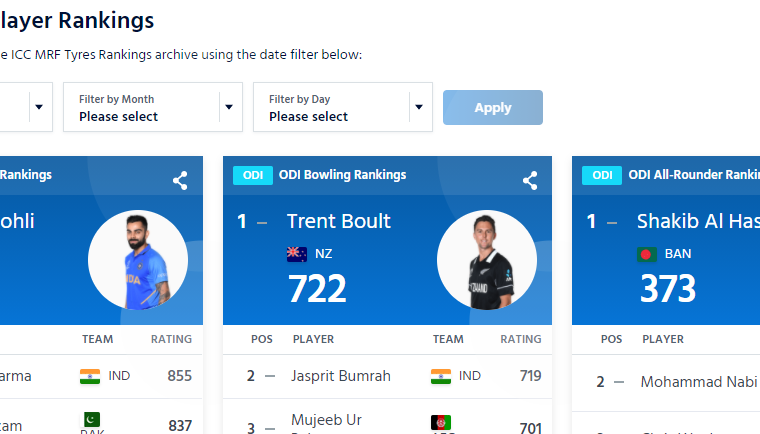Screen dimensions: 760x434
Task: Click the share icon on the batting rankings card
Action: point(180,180)
